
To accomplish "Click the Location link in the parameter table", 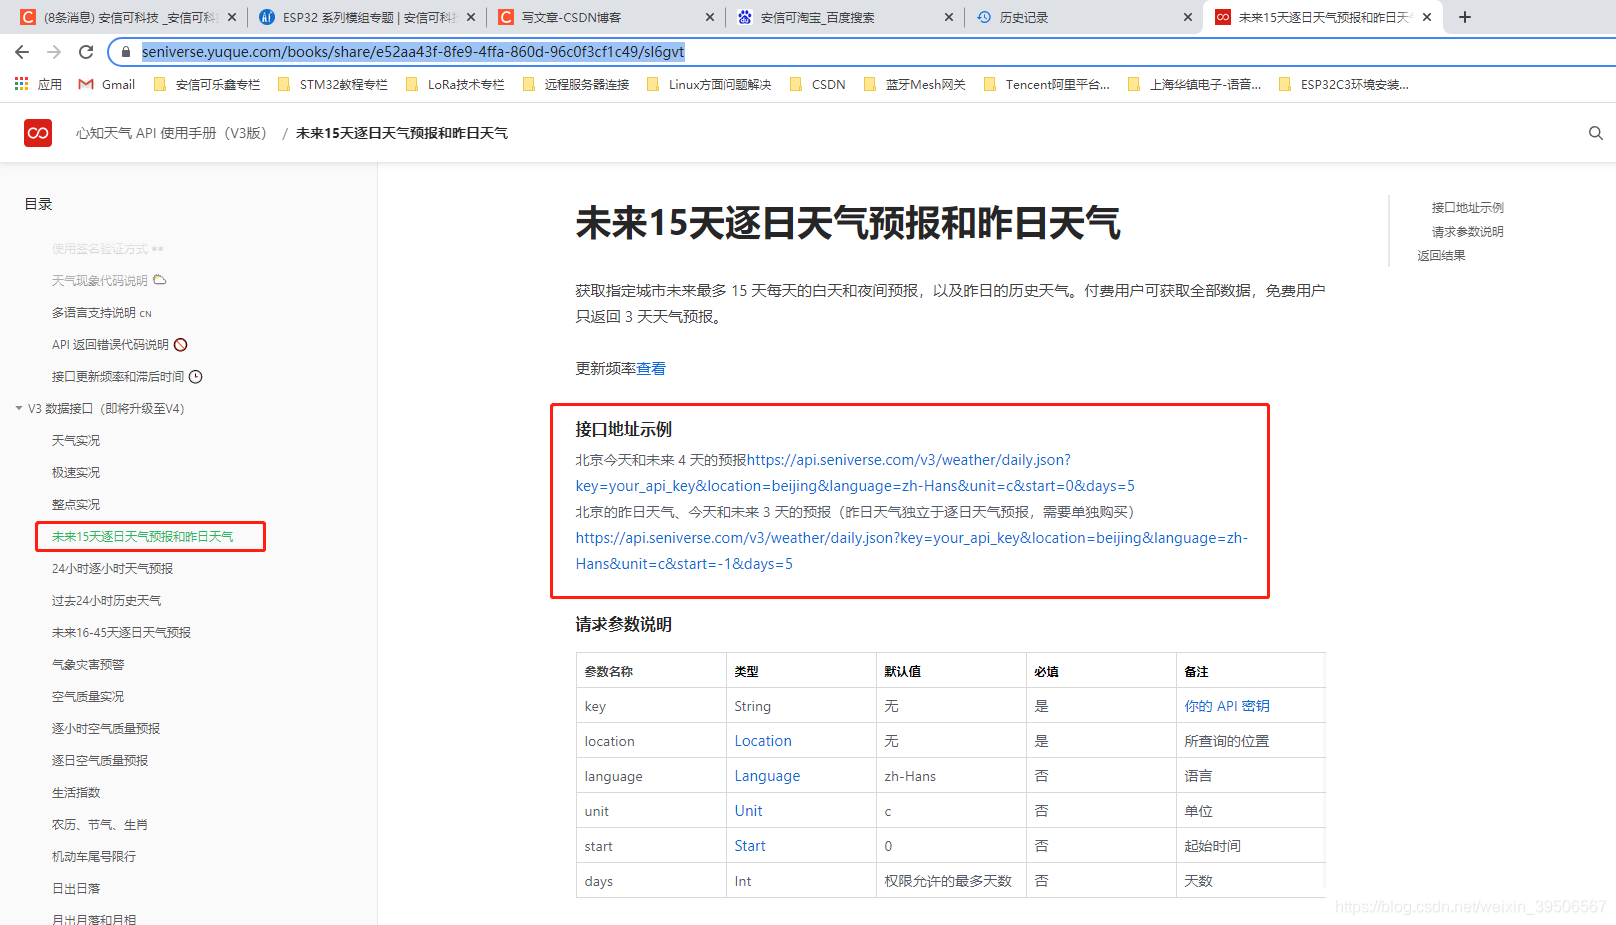I will [763, 740].
